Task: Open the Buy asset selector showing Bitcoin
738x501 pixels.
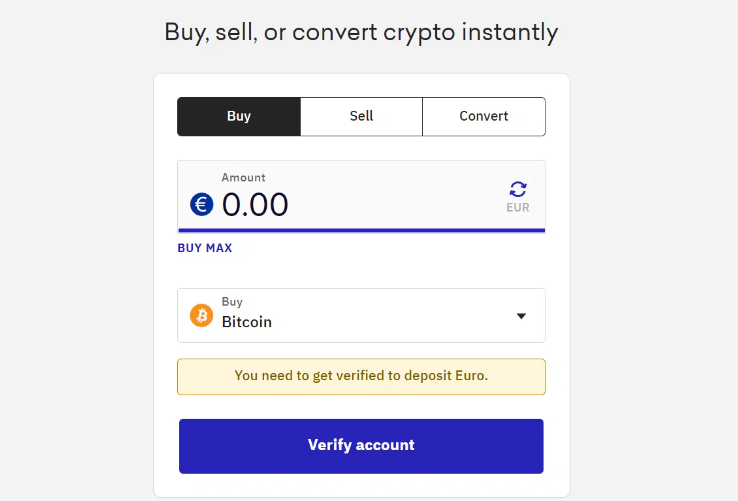Action: click(x=361, y=316)
